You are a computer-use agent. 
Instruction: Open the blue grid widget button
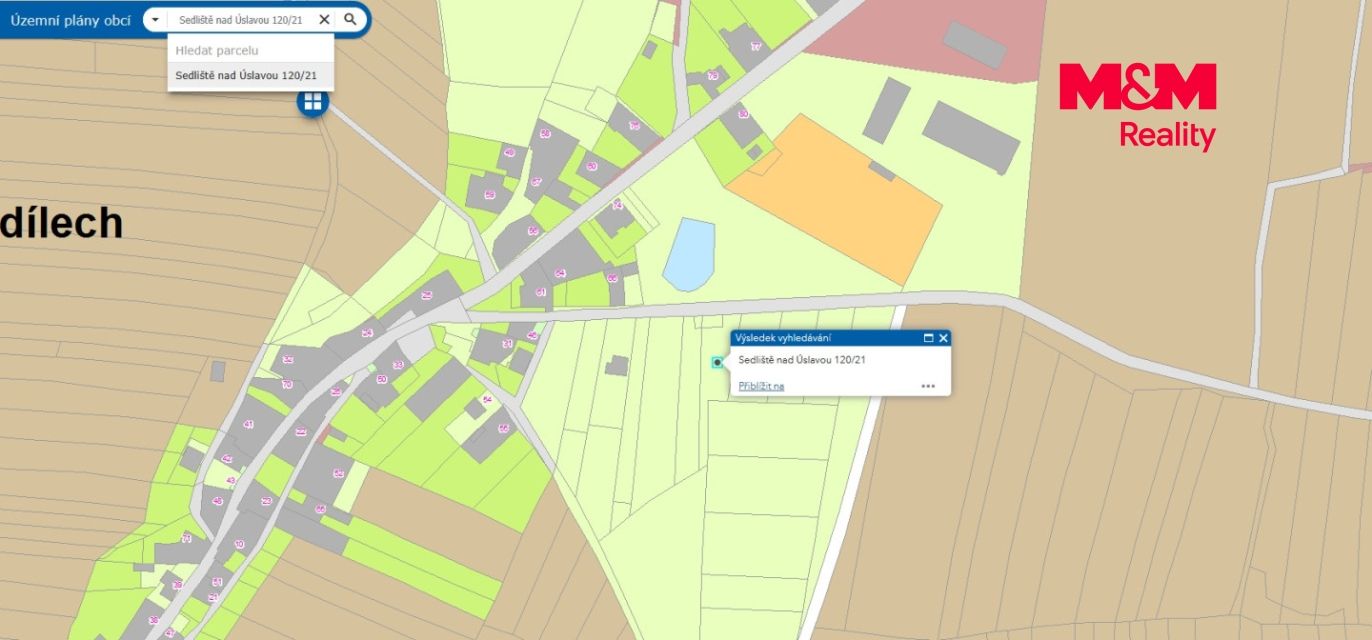point(313,101)
